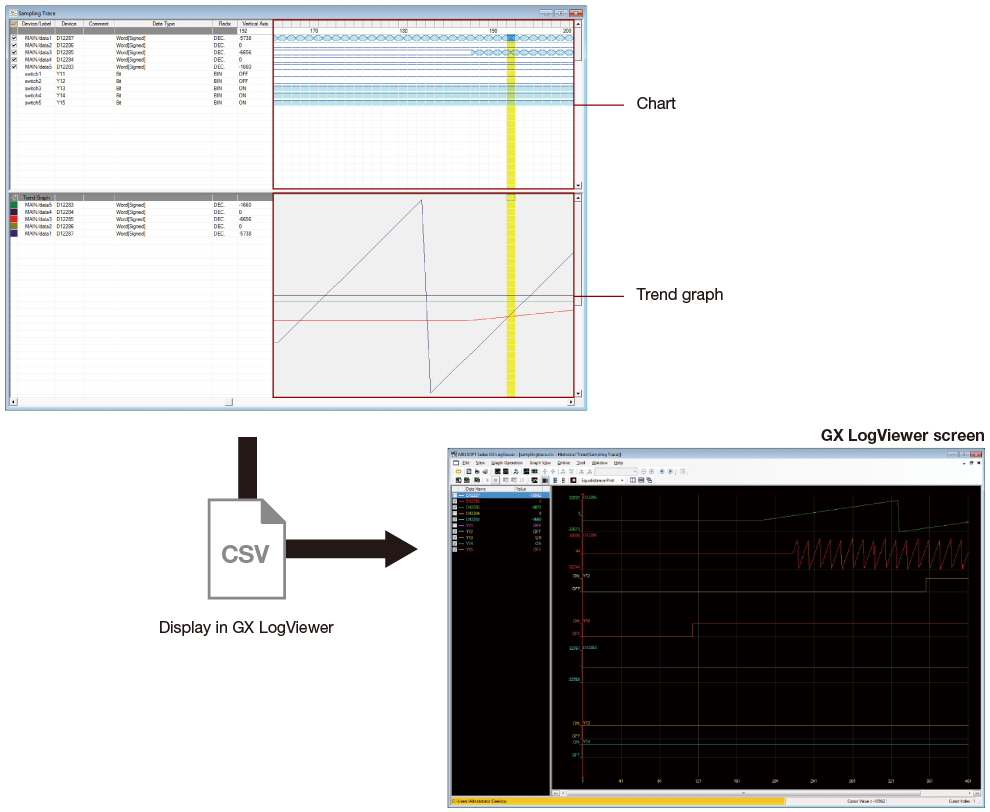
Task: Toggle the Y15 checkbox in LogViewer data list
Action: [455, 549]
